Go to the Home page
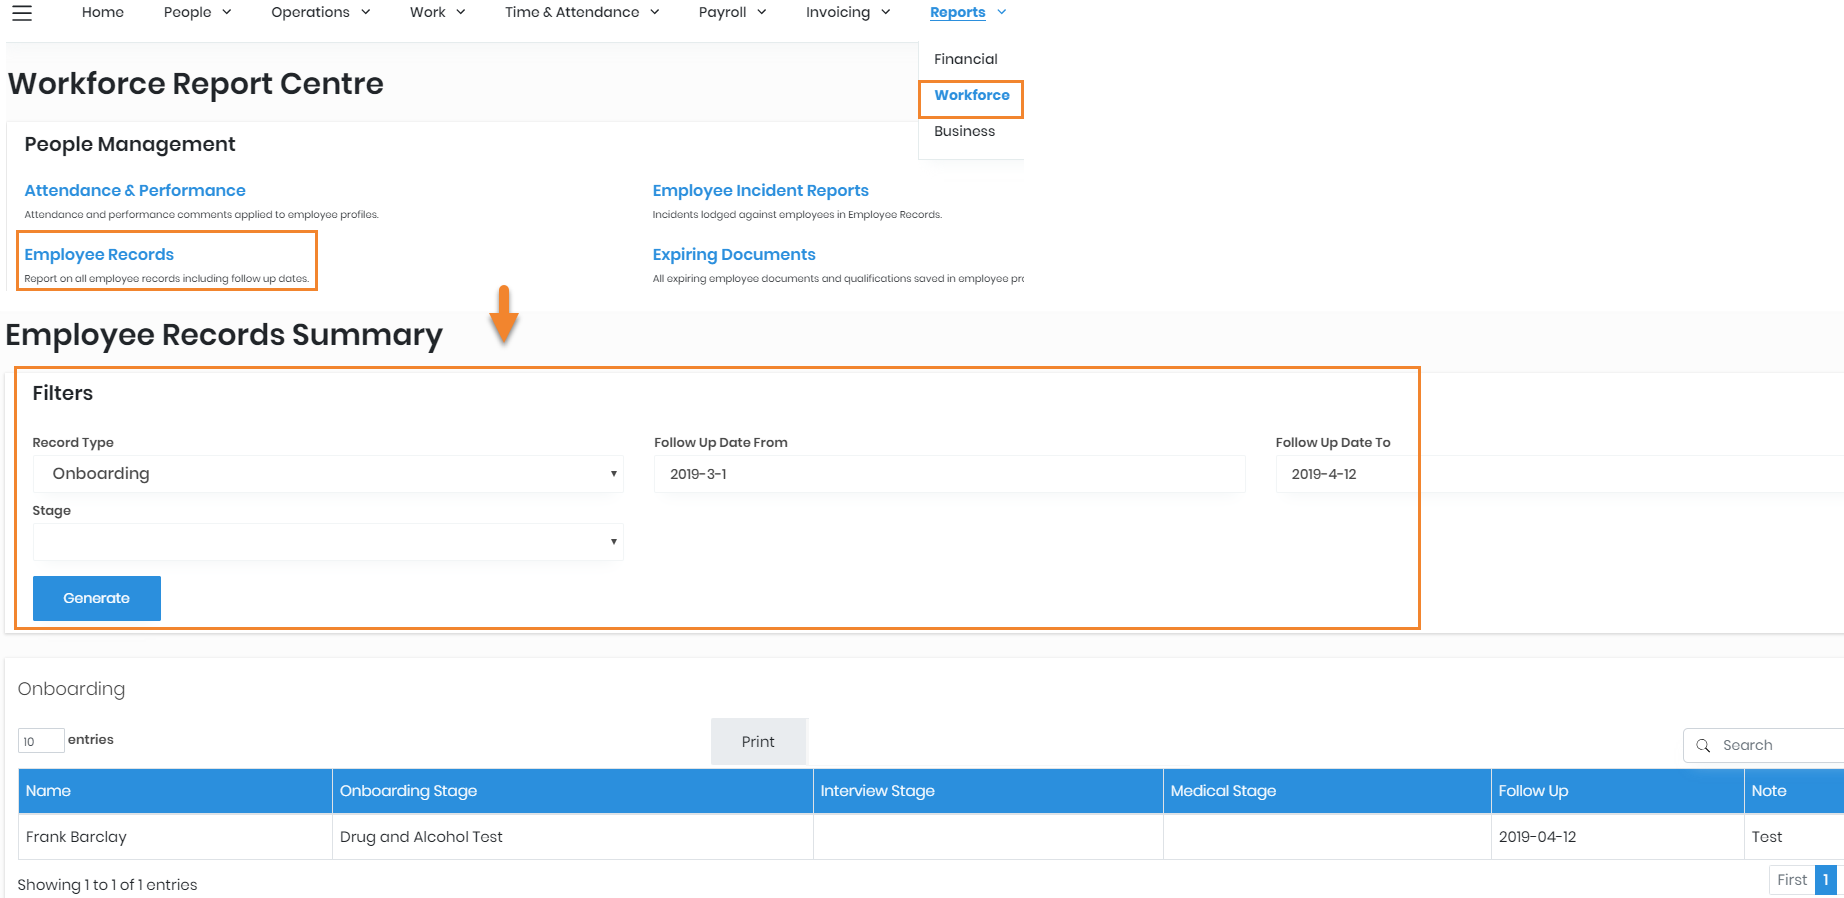The height and width of the screenshot is (898, 1844). tap(103, 12)
